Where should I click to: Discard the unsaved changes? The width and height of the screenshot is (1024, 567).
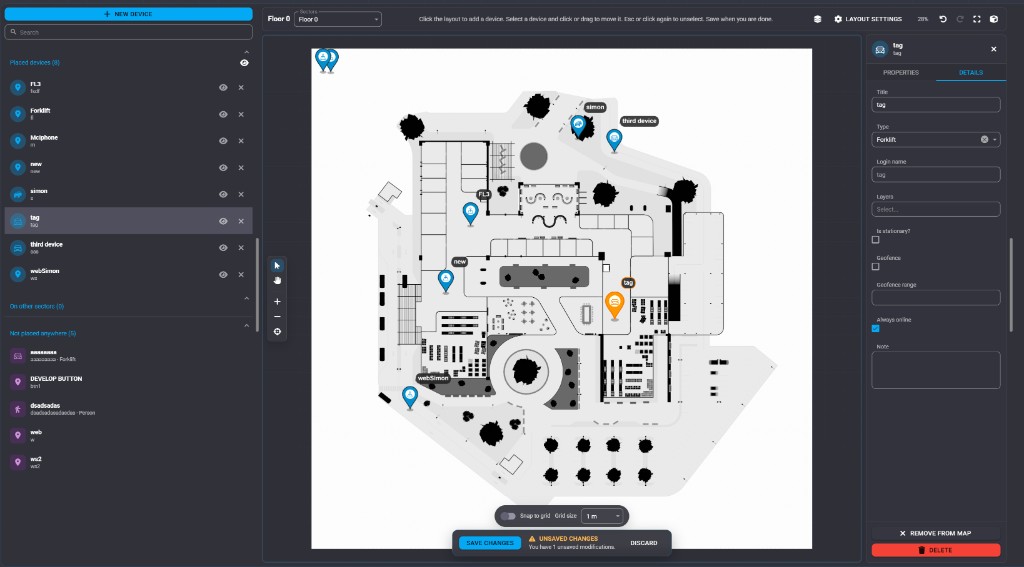click(644, 543)
